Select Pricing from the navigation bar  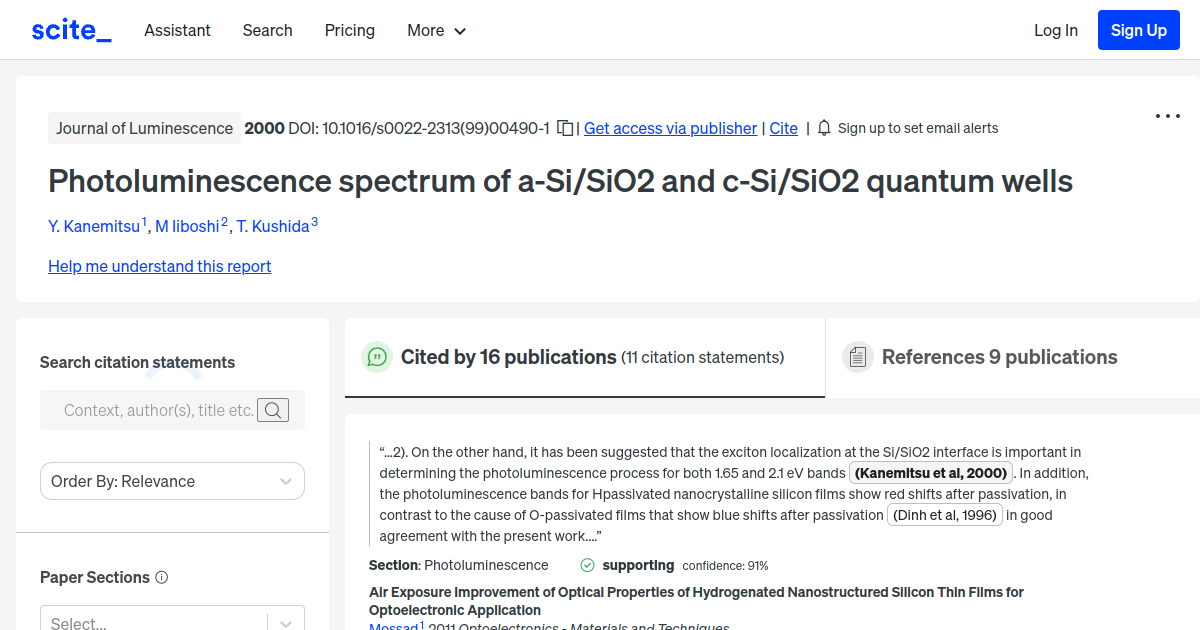[x=349, y=30]
